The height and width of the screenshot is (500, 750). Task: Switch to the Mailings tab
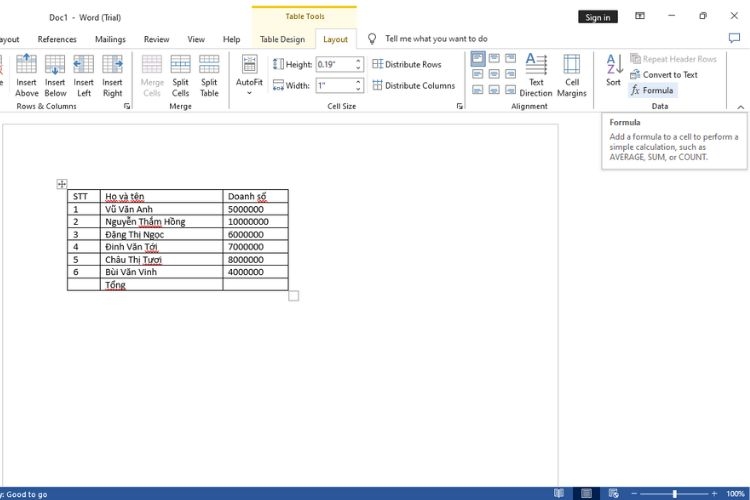[x=110, y=39]
